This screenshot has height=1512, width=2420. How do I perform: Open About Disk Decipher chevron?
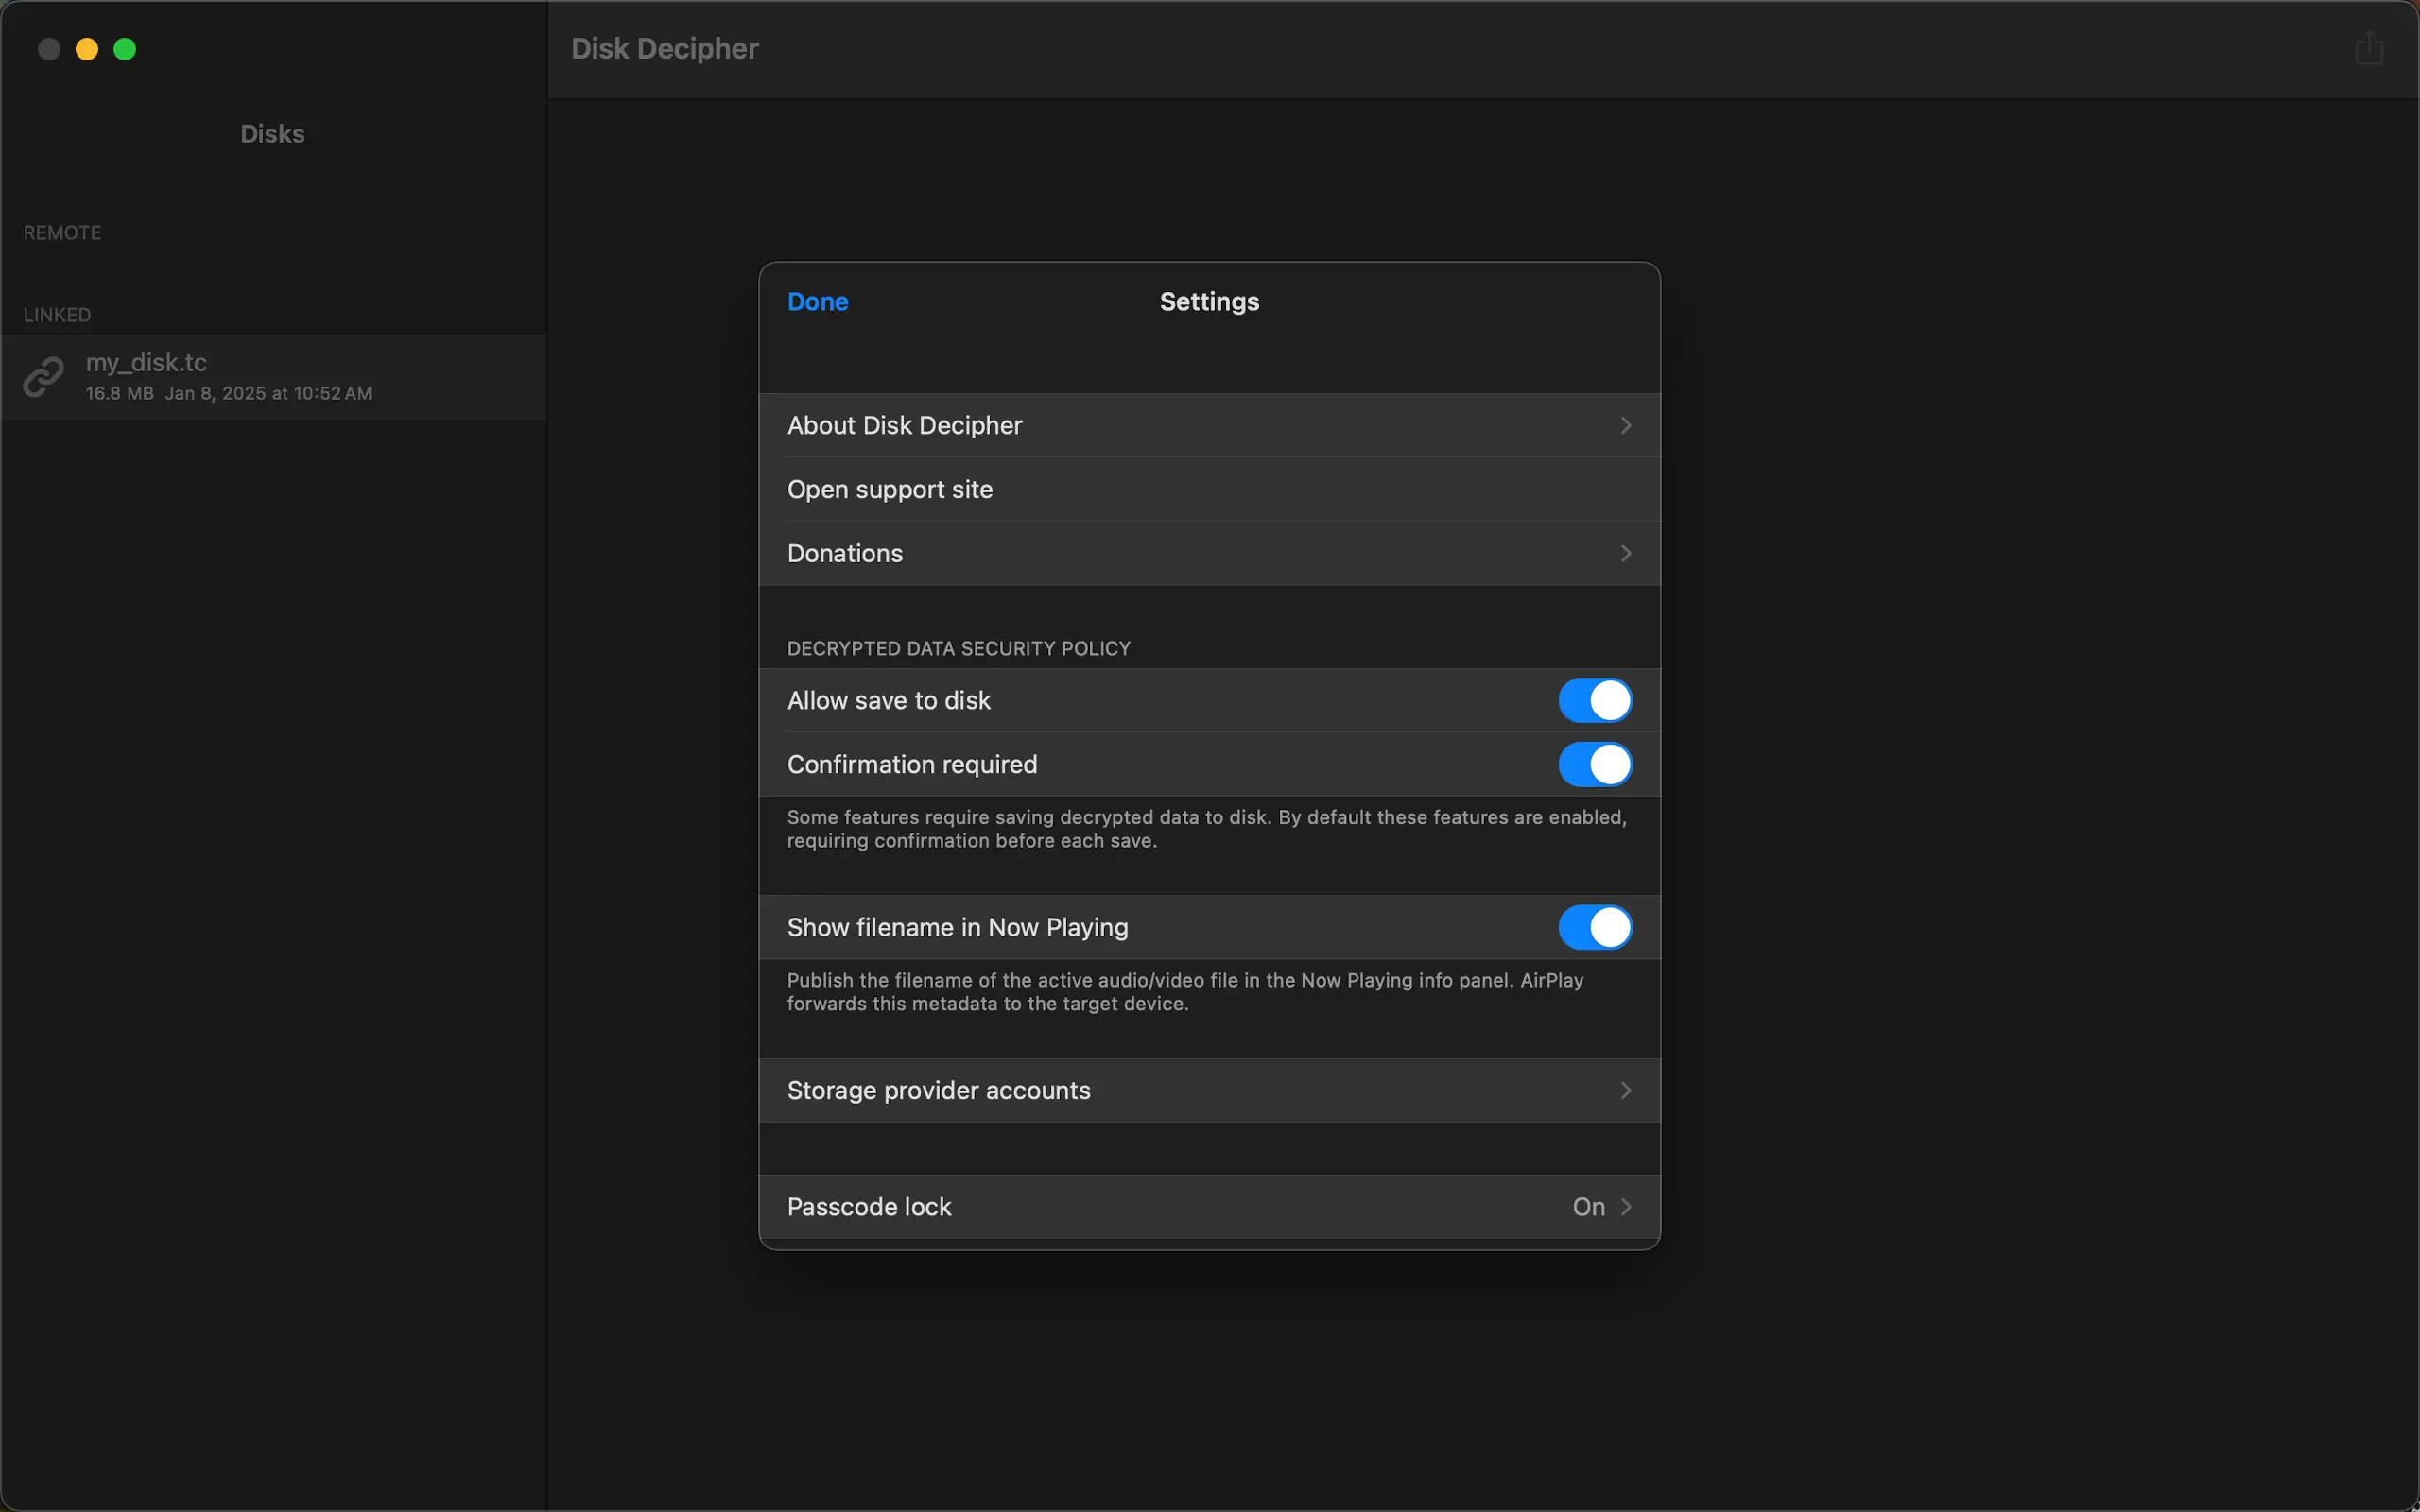coord(1626,425)
